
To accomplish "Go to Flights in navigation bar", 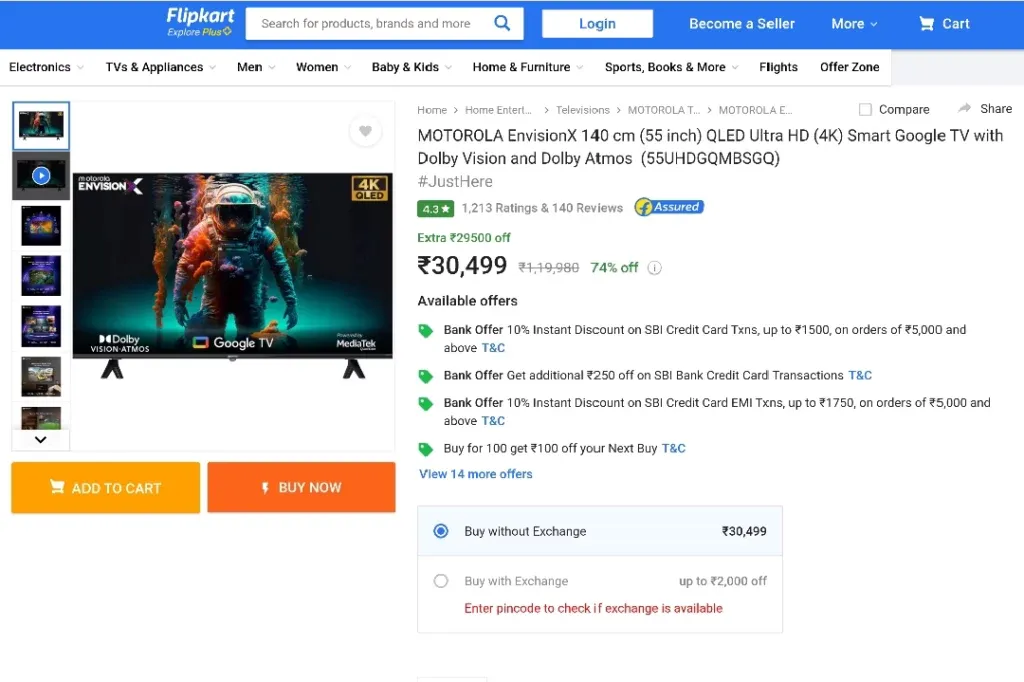I will 778,67.
